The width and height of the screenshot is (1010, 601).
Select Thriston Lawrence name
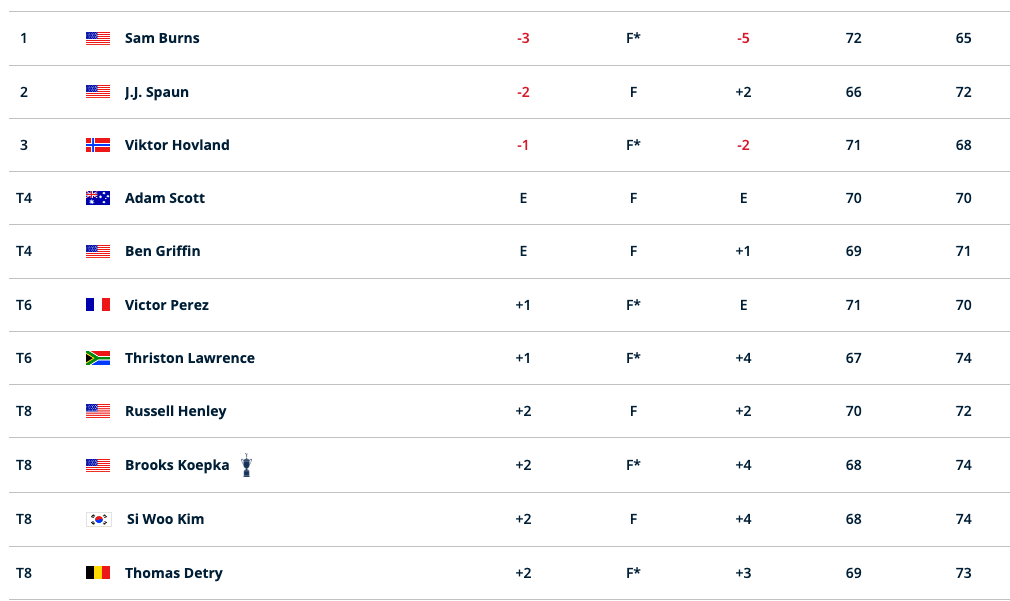[190, 358]
